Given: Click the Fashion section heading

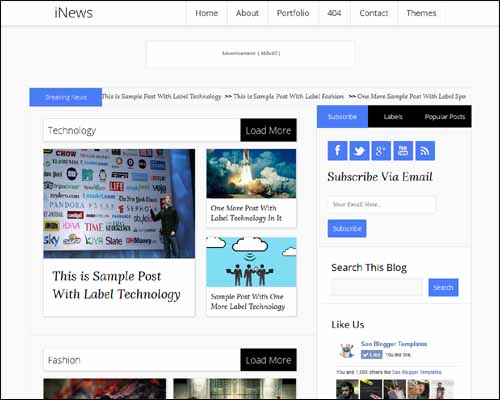Looking at the screenshot, I should pos(64,360).
